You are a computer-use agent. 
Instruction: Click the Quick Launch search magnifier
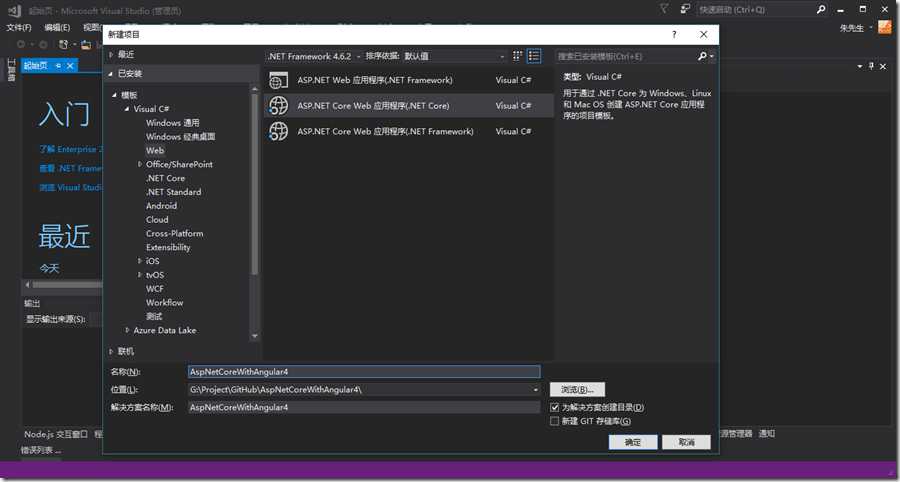pyautogui.click(x=821, y=9)
